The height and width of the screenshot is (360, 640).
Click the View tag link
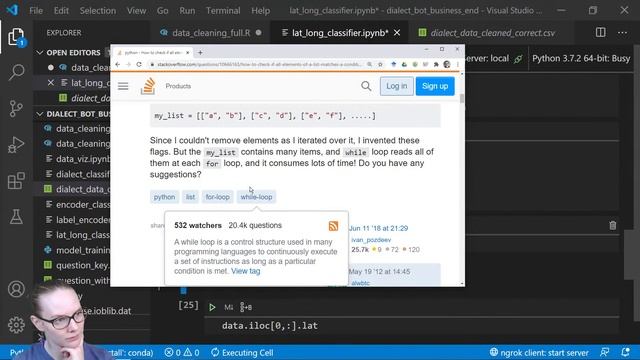246,271
